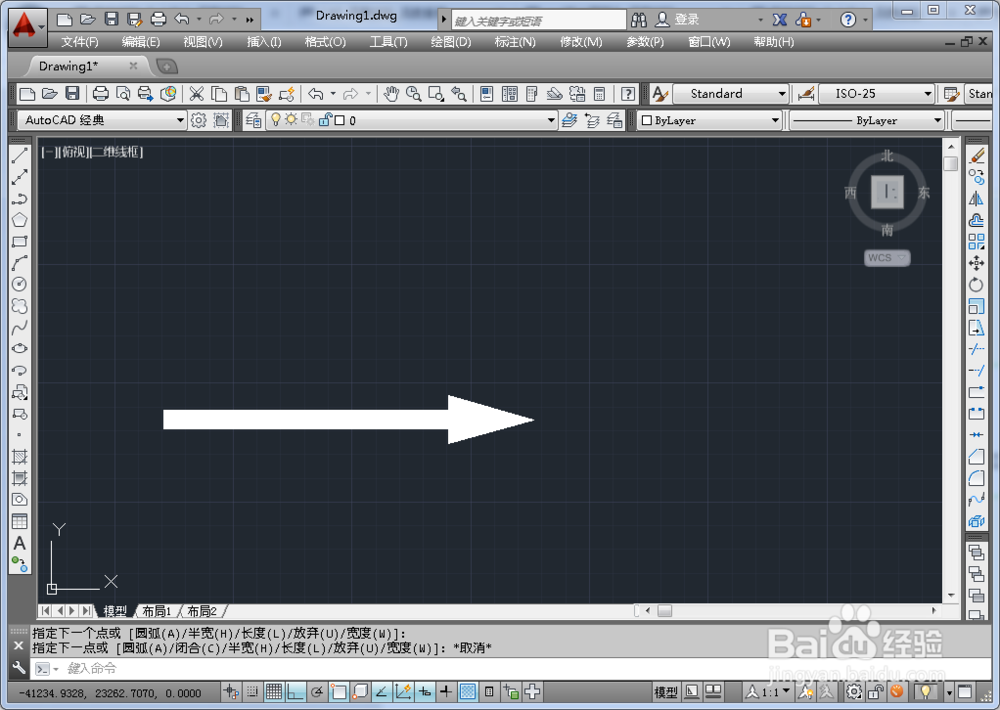Open the 绘图(D) menu
Viewport: 1000px width, 710px height.
tap(451, 42)
